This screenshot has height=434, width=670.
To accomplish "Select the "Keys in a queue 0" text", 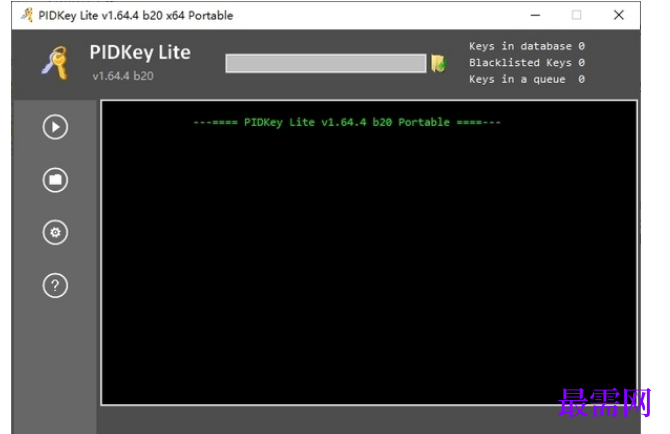I will click(x=527, y=79).
